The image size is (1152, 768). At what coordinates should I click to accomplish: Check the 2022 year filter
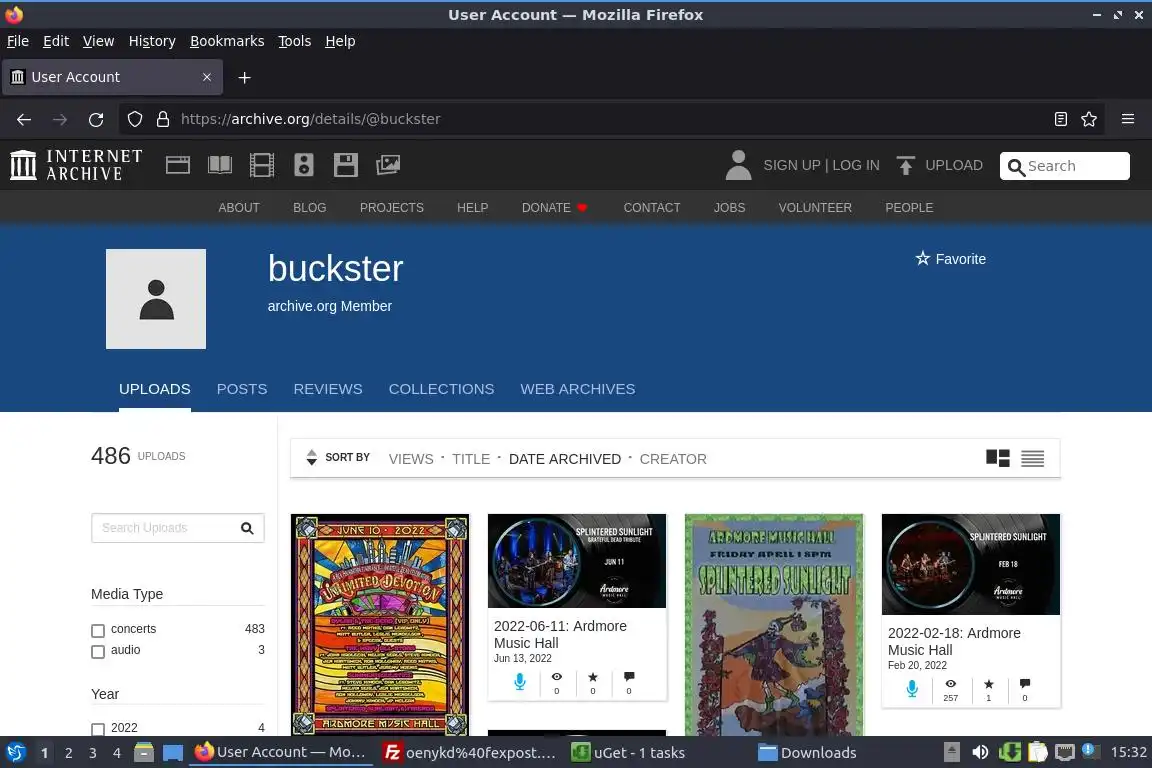point(98,729)
